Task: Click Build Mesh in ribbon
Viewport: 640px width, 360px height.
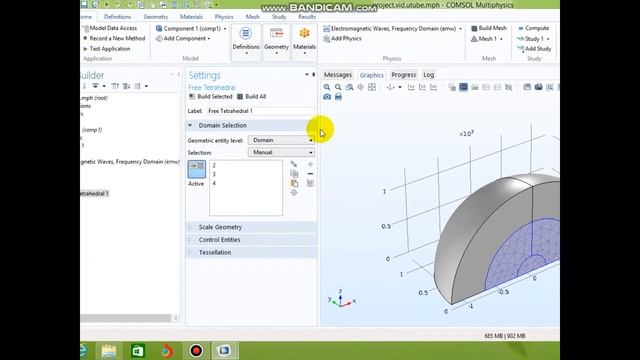Action: pyautogui.click(x=489, y=28)
